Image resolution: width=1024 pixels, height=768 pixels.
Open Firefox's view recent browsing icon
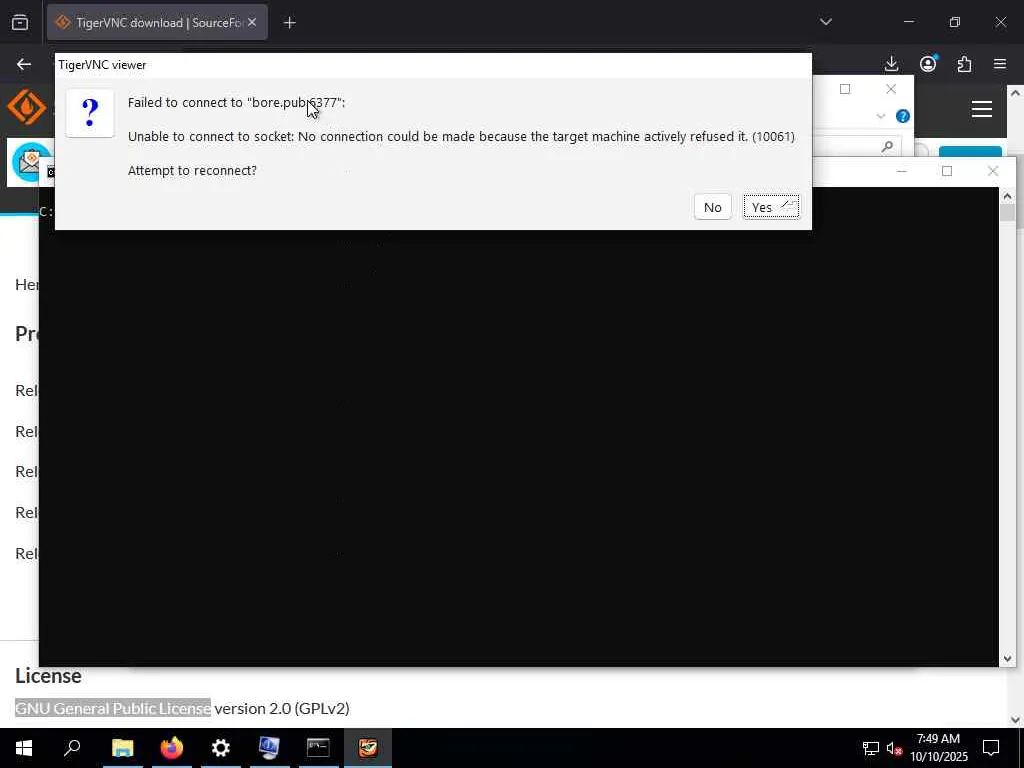[20, 22]
